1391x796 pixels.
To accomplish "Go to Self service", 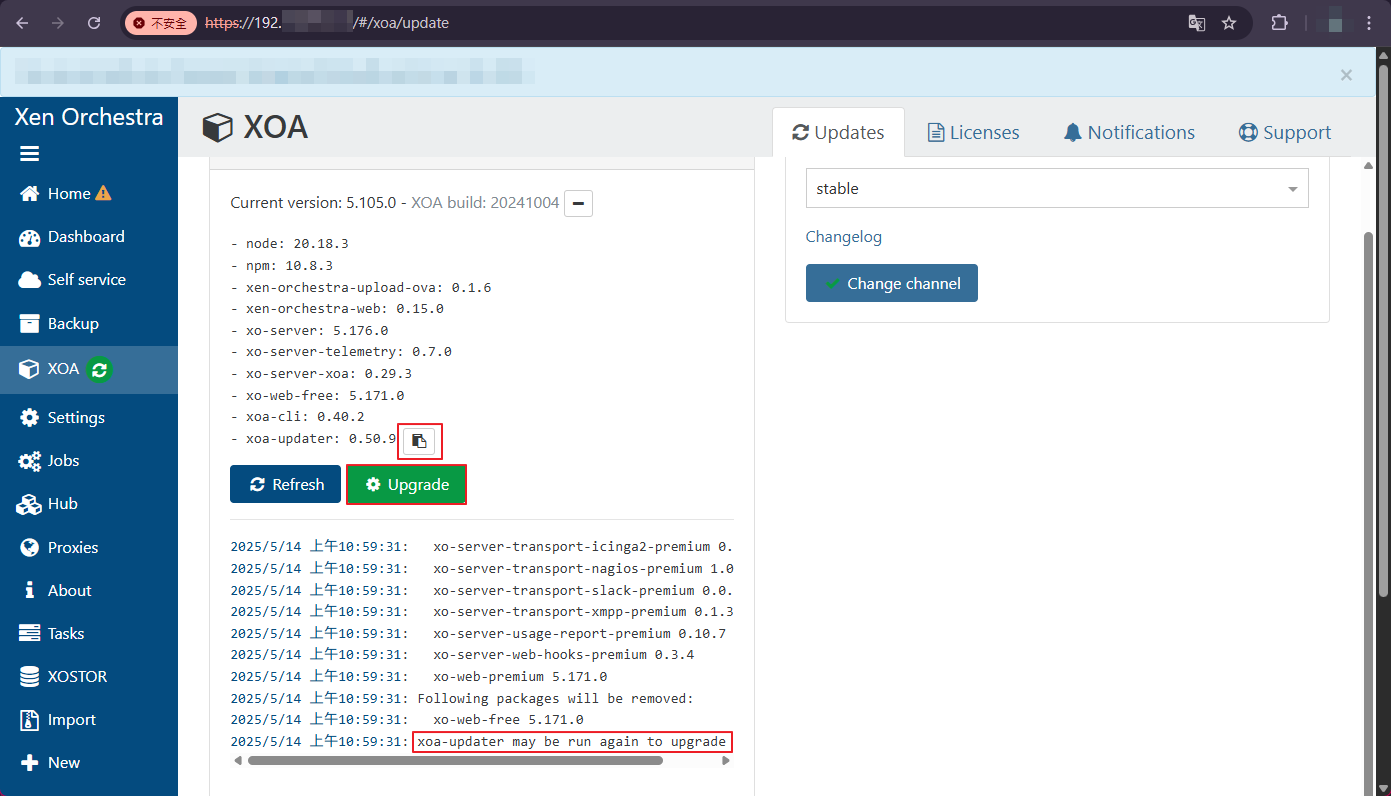I will coord(72,280).
